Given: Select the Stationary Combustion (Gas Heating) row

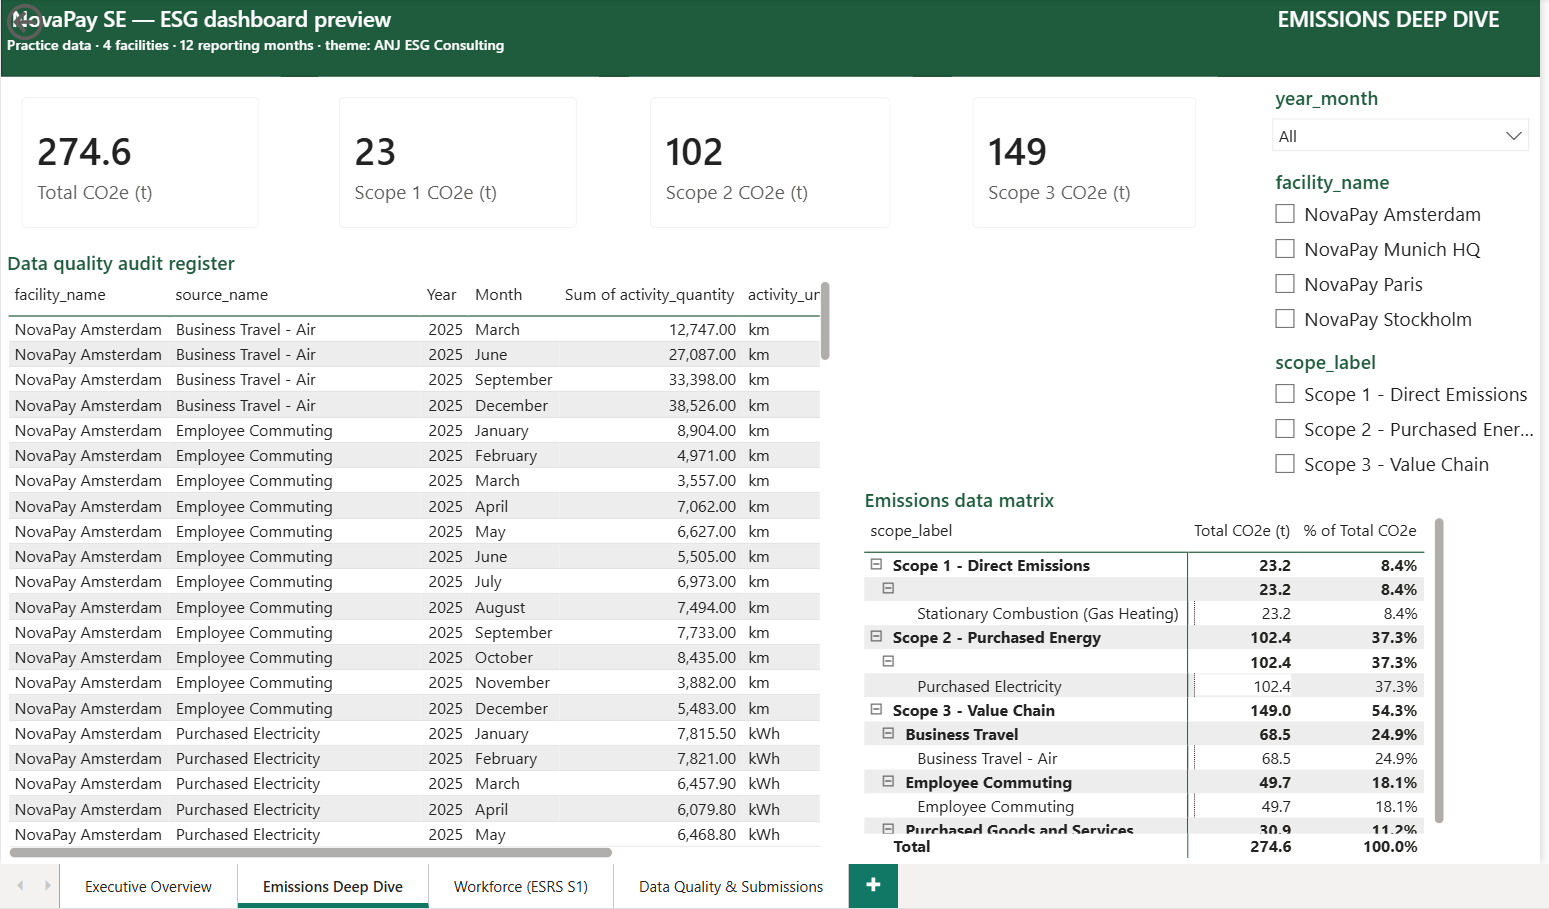Looking at the screenshot, I should point(1047,613).
